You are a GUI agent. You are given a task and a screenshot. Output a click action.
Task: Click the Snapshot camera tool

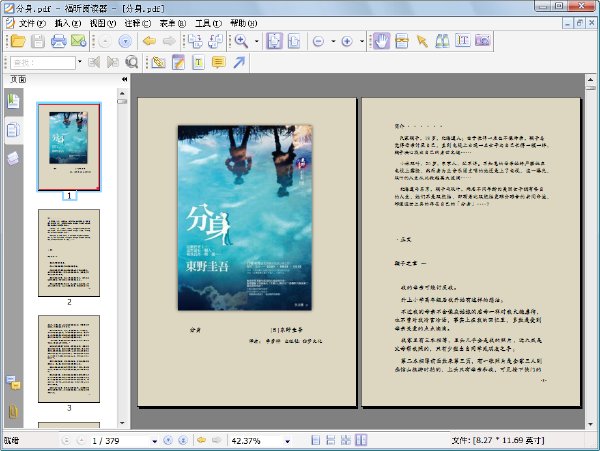tap(483, 41)
